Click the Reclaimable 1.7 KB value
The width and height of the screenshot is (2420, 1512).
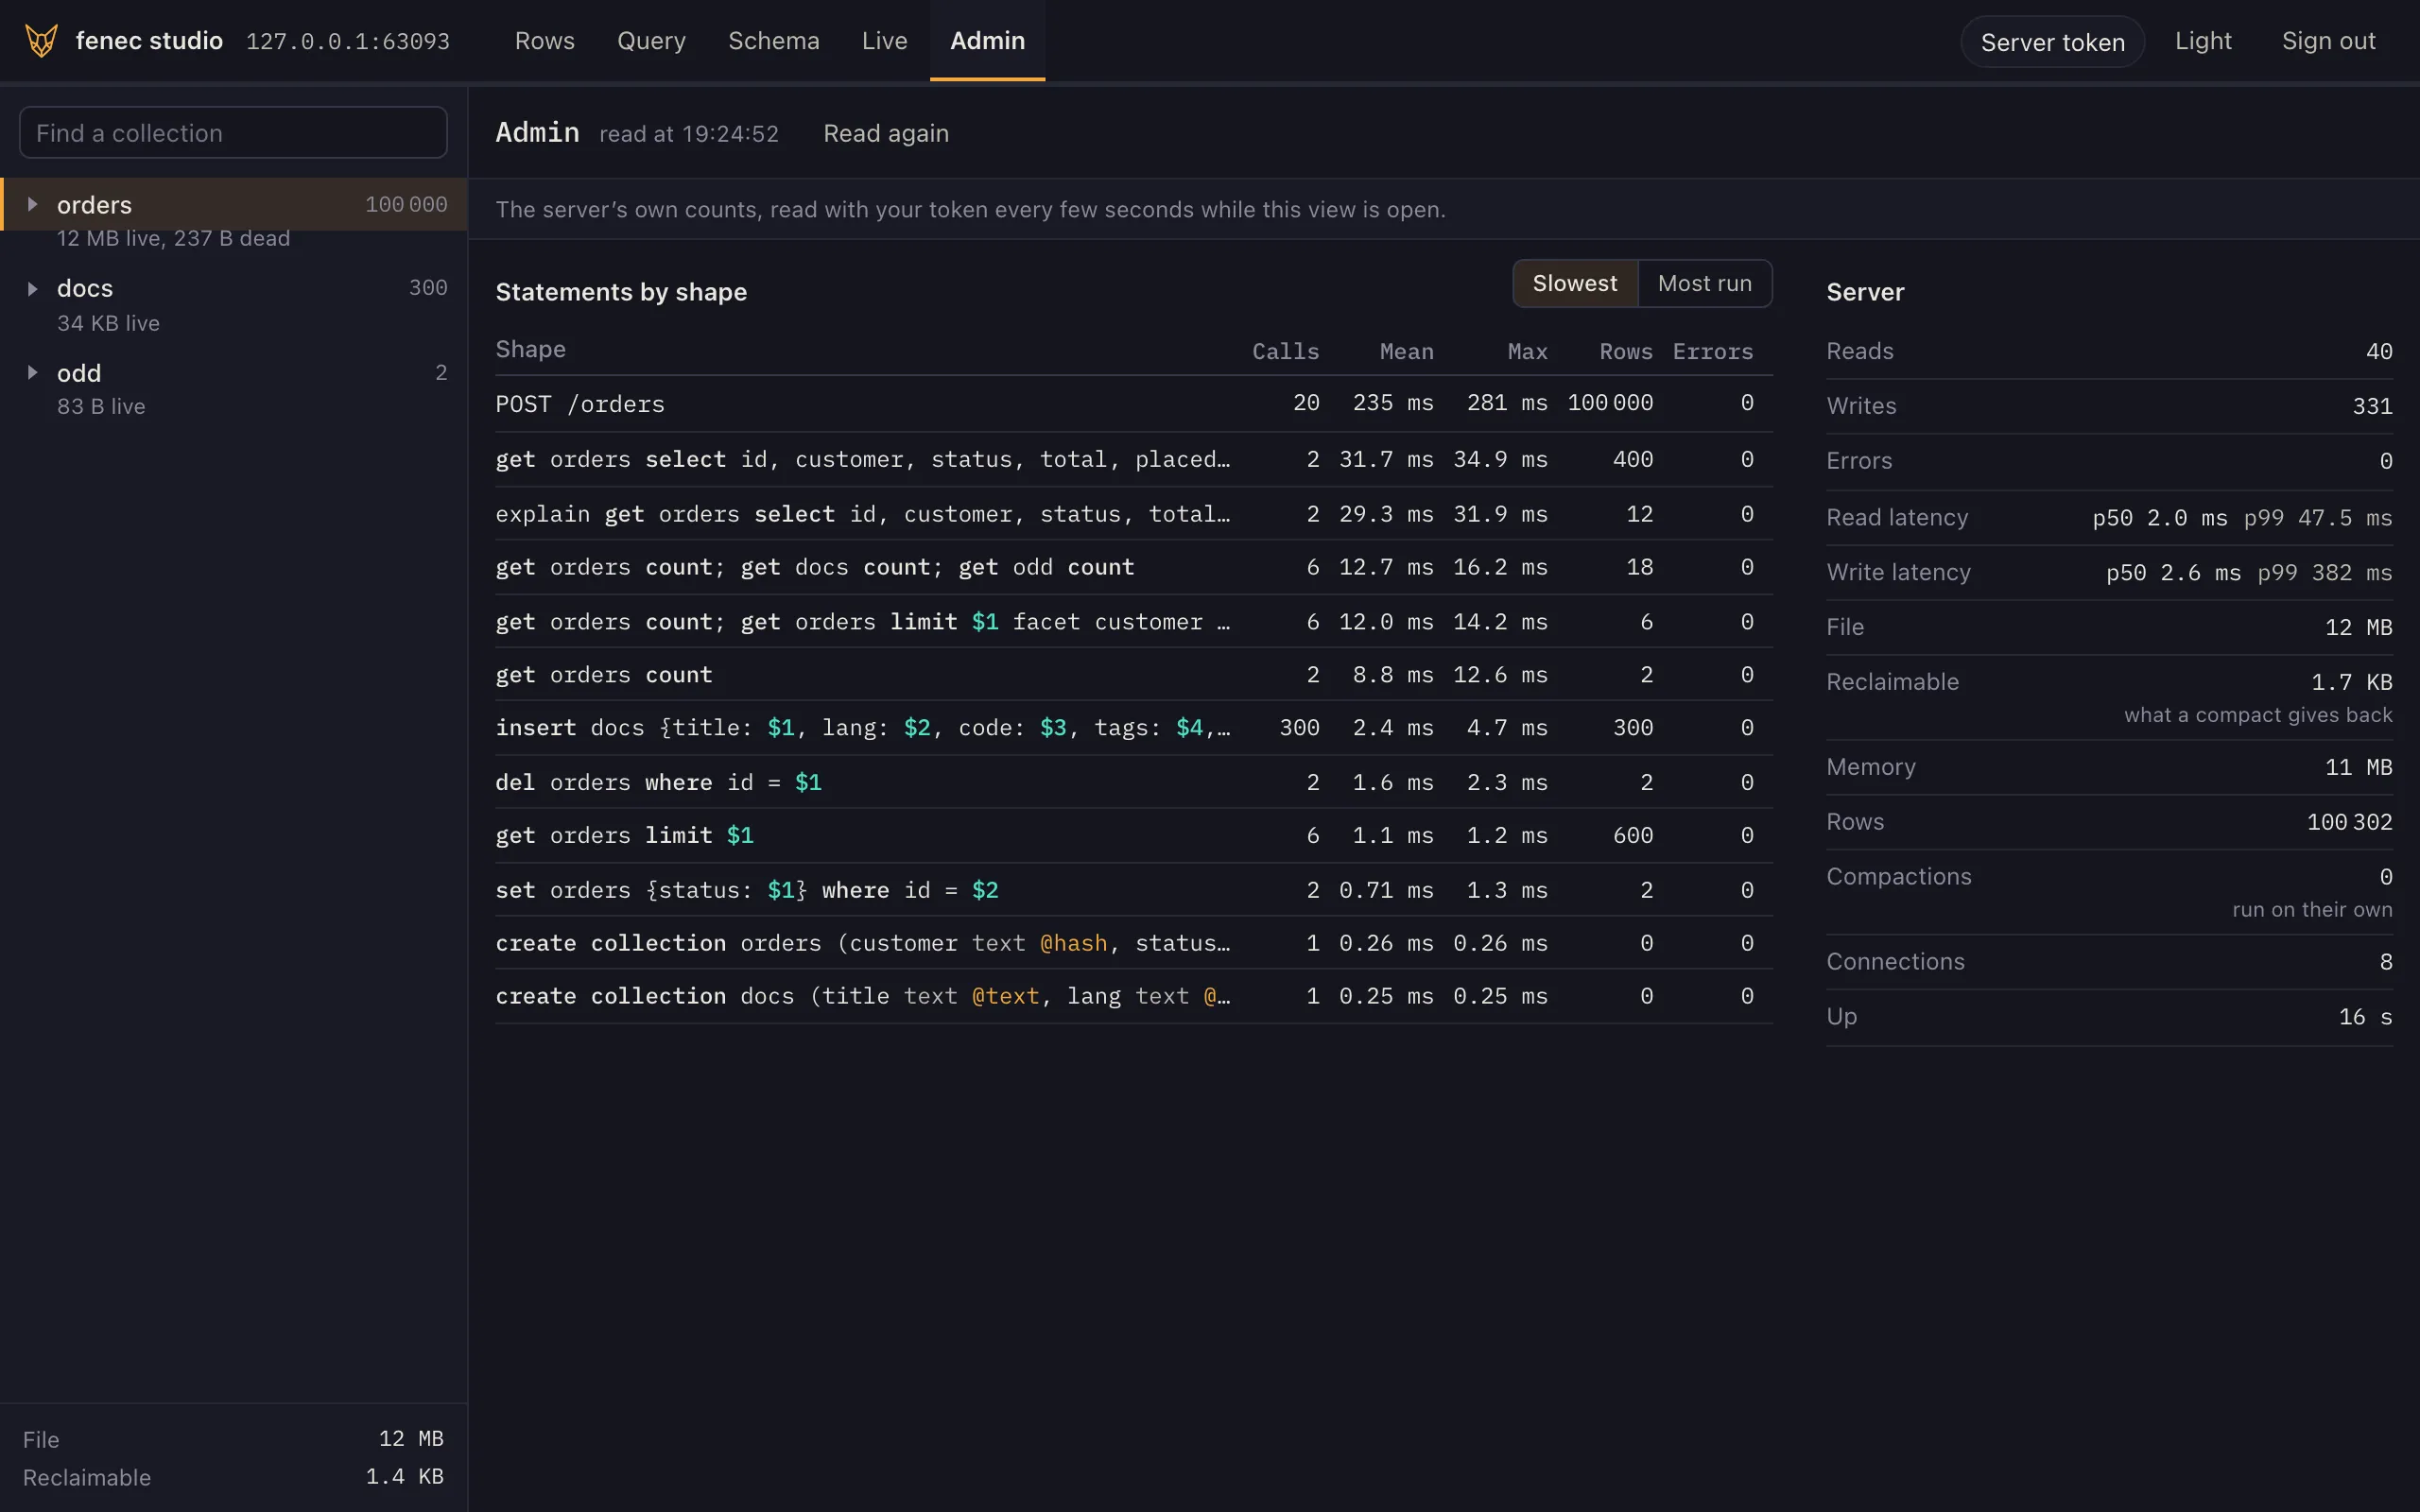(2351, 683)
